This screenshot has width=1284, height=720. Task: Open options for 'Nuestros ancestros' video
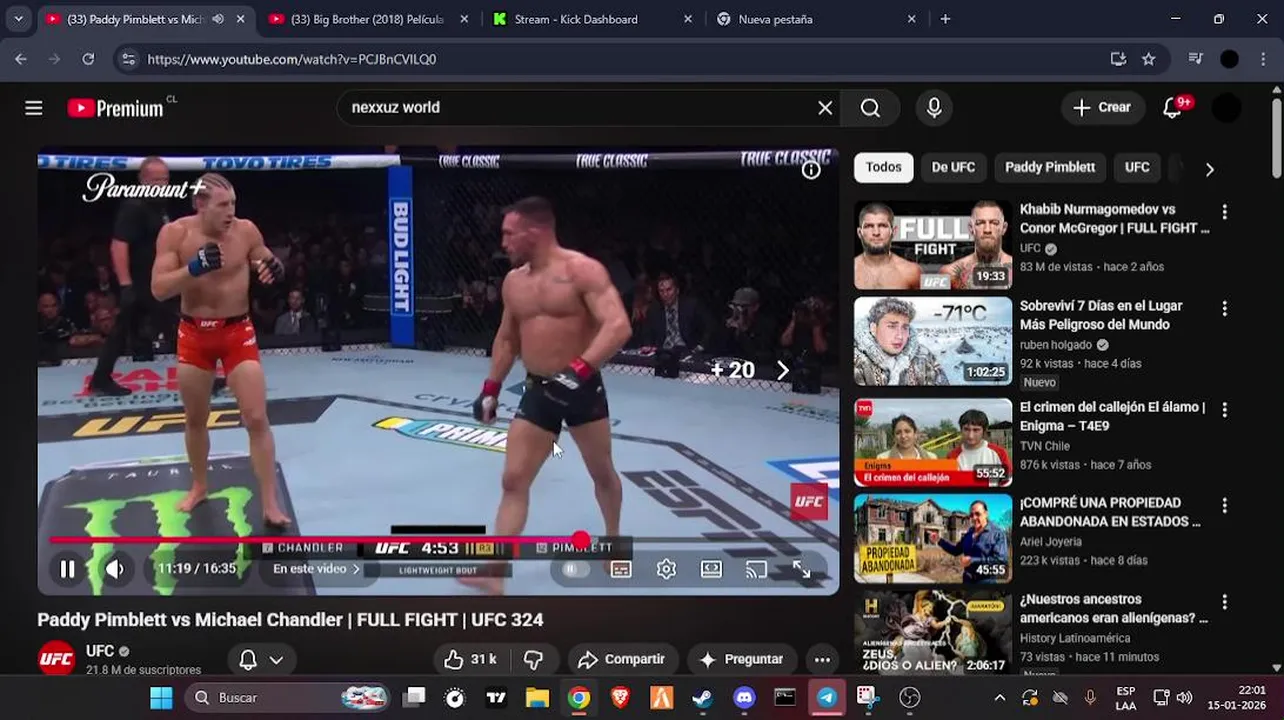1224,602
